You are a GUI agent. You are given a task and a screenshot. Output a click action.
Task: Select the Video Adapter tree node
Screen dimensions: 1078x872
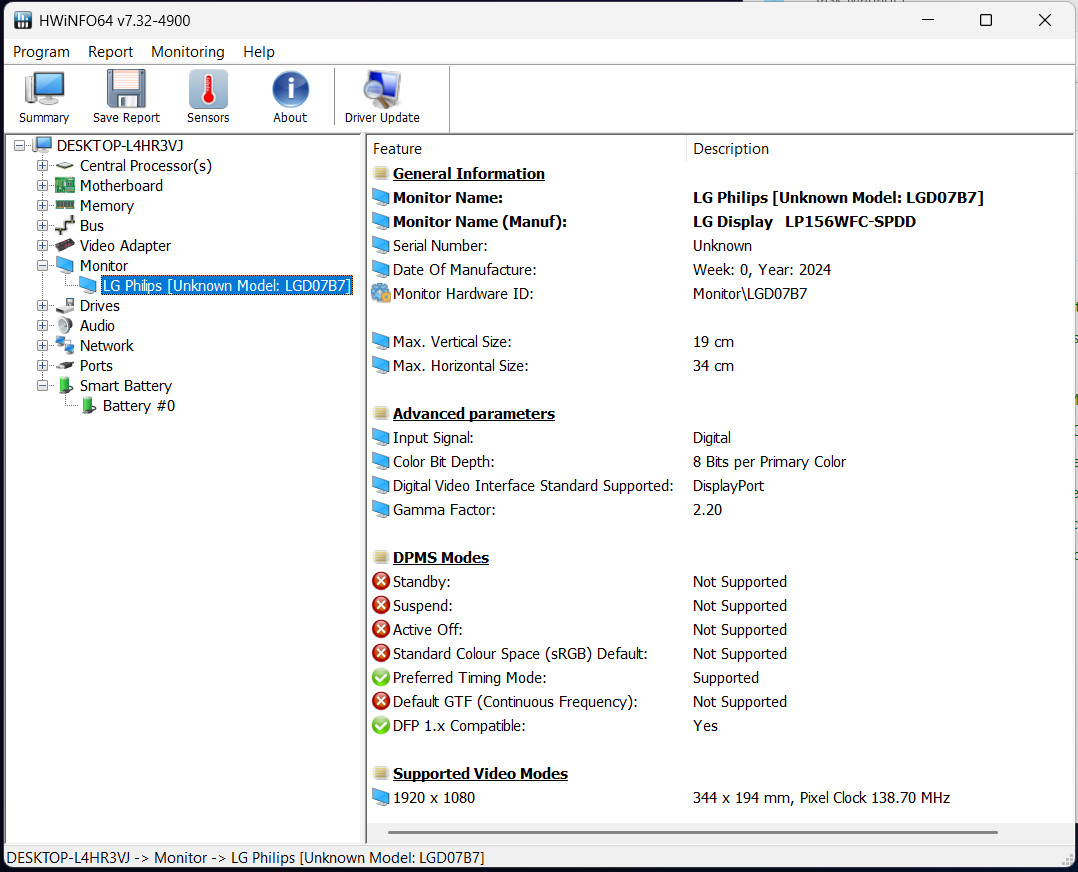[x=125, y=246]
